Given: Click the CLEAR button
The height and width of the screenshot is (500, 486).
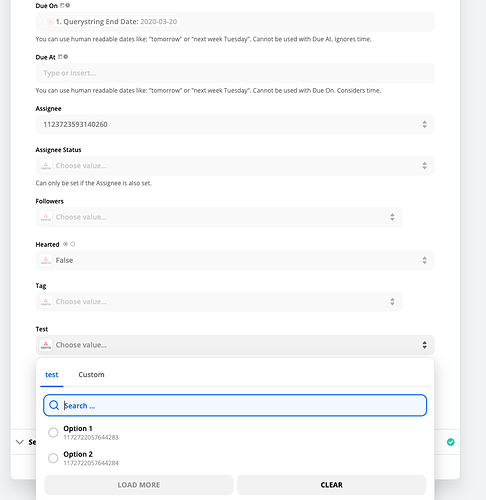Looking at the screenshot, I should (x=331, y=485).
